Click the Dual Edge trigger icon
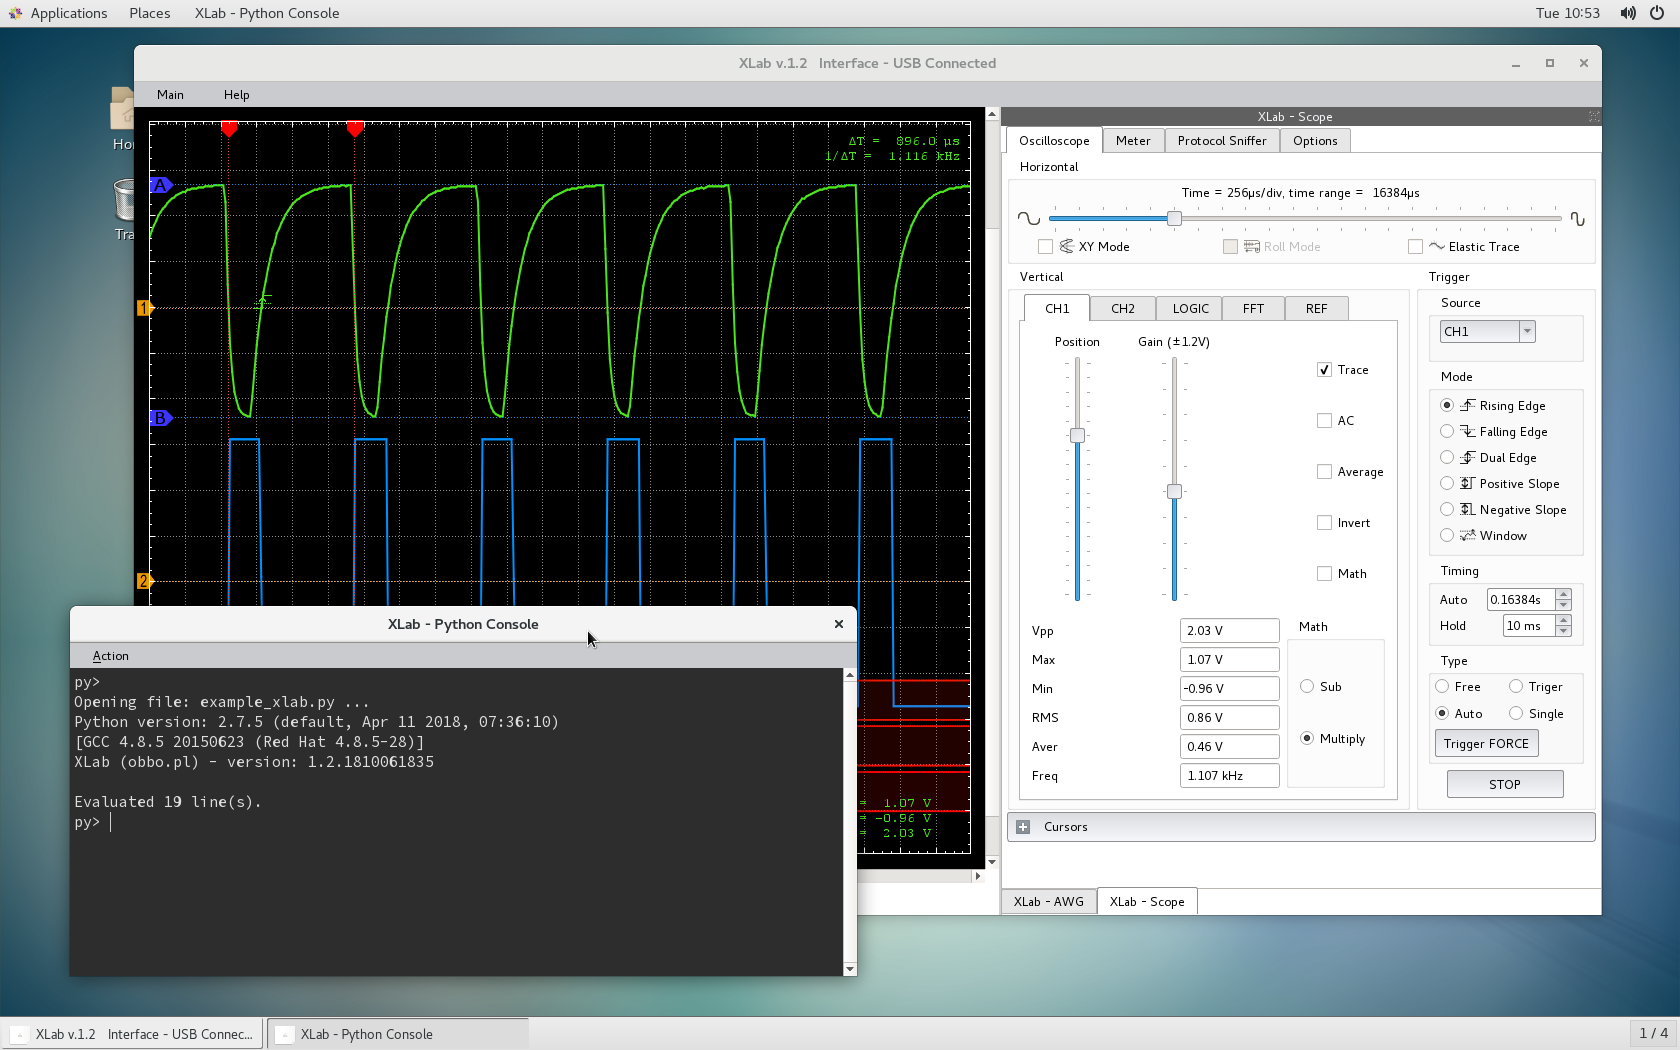The height and width of the screenshot is (1050, 1680). [1468, 457]
